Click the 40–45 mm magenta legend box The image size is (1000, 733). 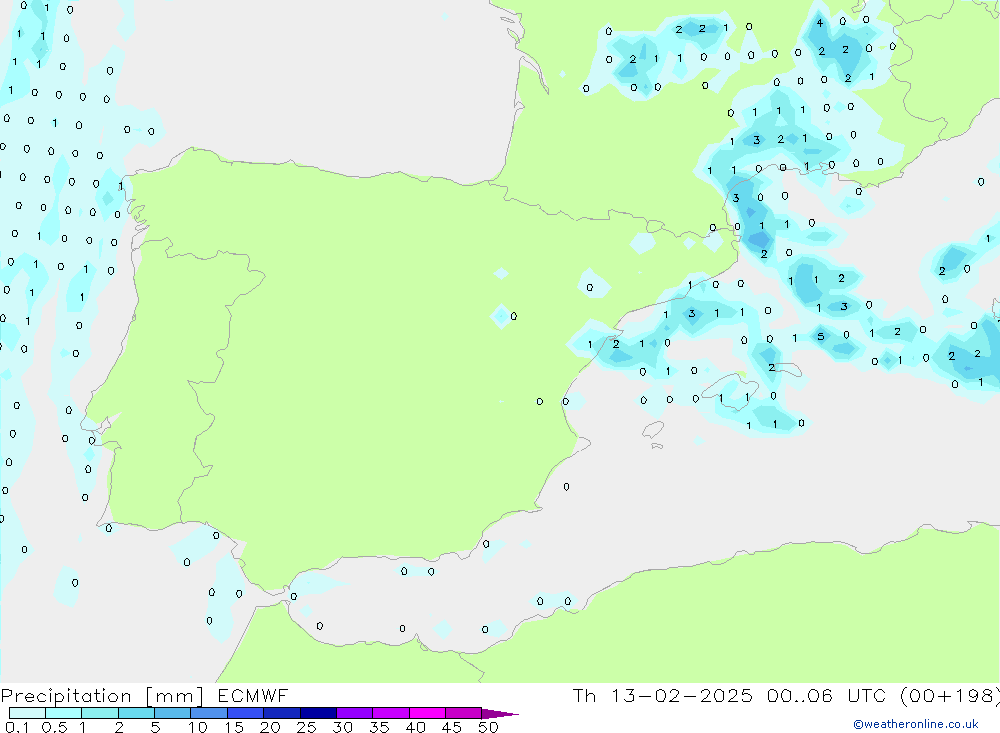coord(427,713)
